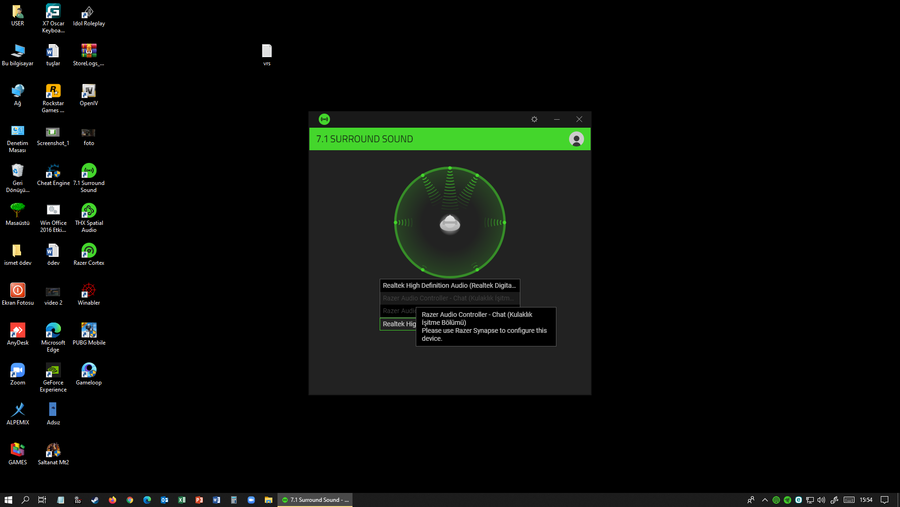Select Masaüstü tree desktop icon
Screen dimensions: 900x507
18,215
